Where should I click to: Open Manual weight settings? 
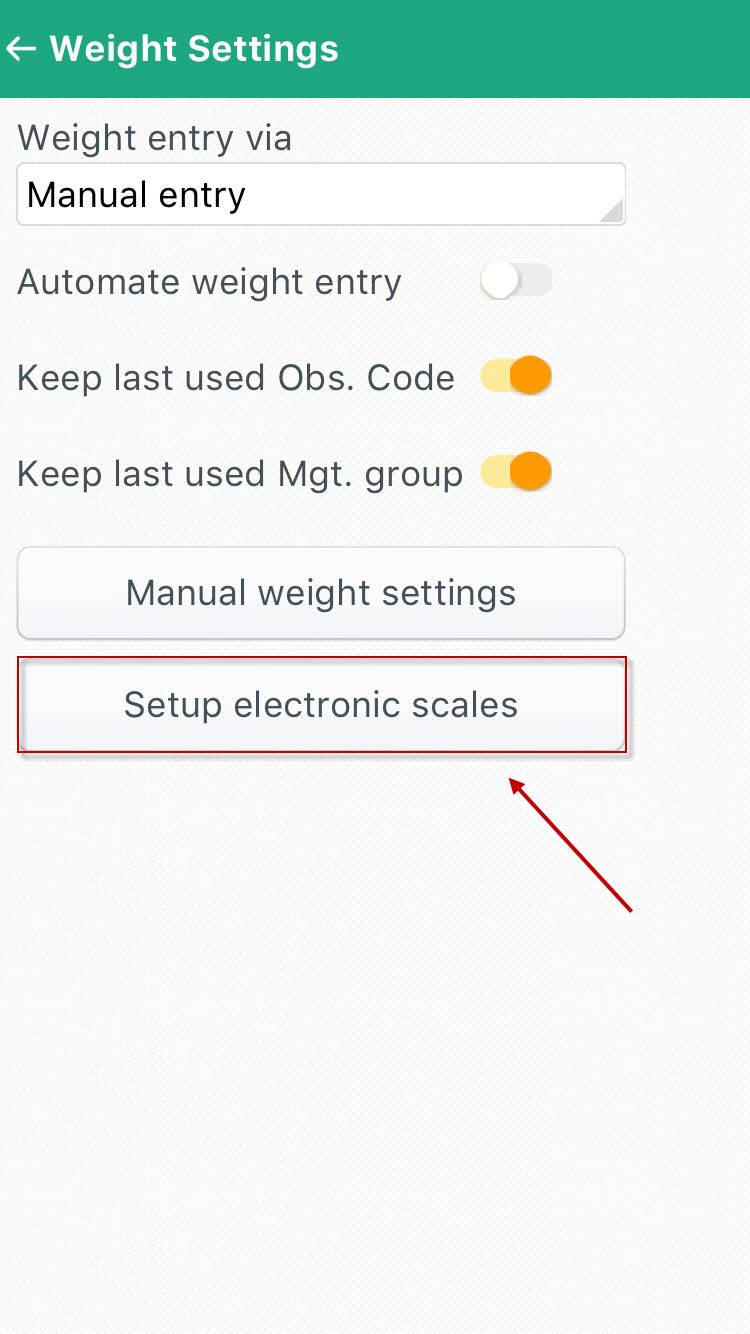point(321,593)
